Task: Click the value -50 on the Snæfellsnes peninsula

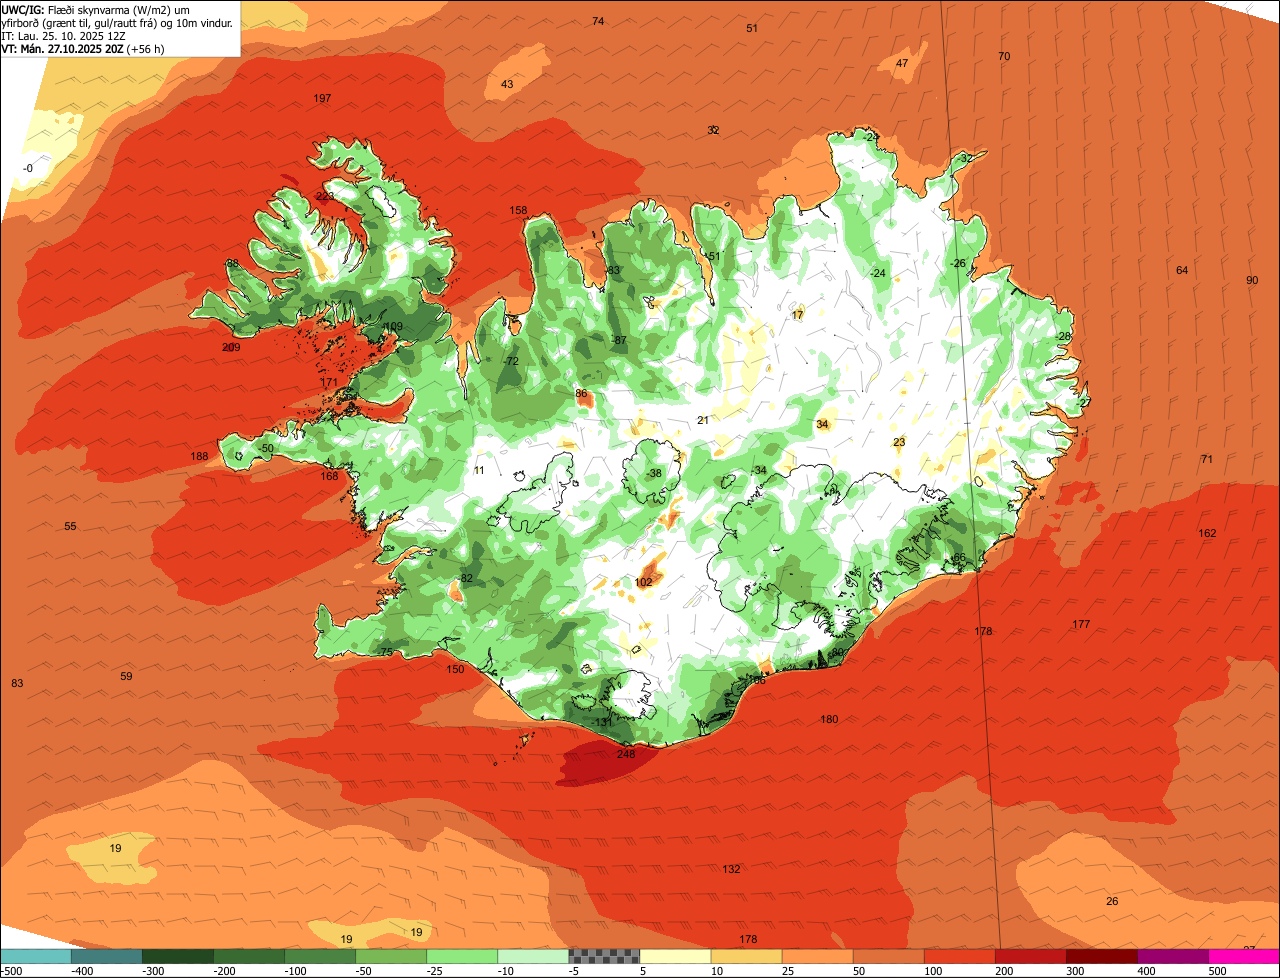Action: [265, 449]
